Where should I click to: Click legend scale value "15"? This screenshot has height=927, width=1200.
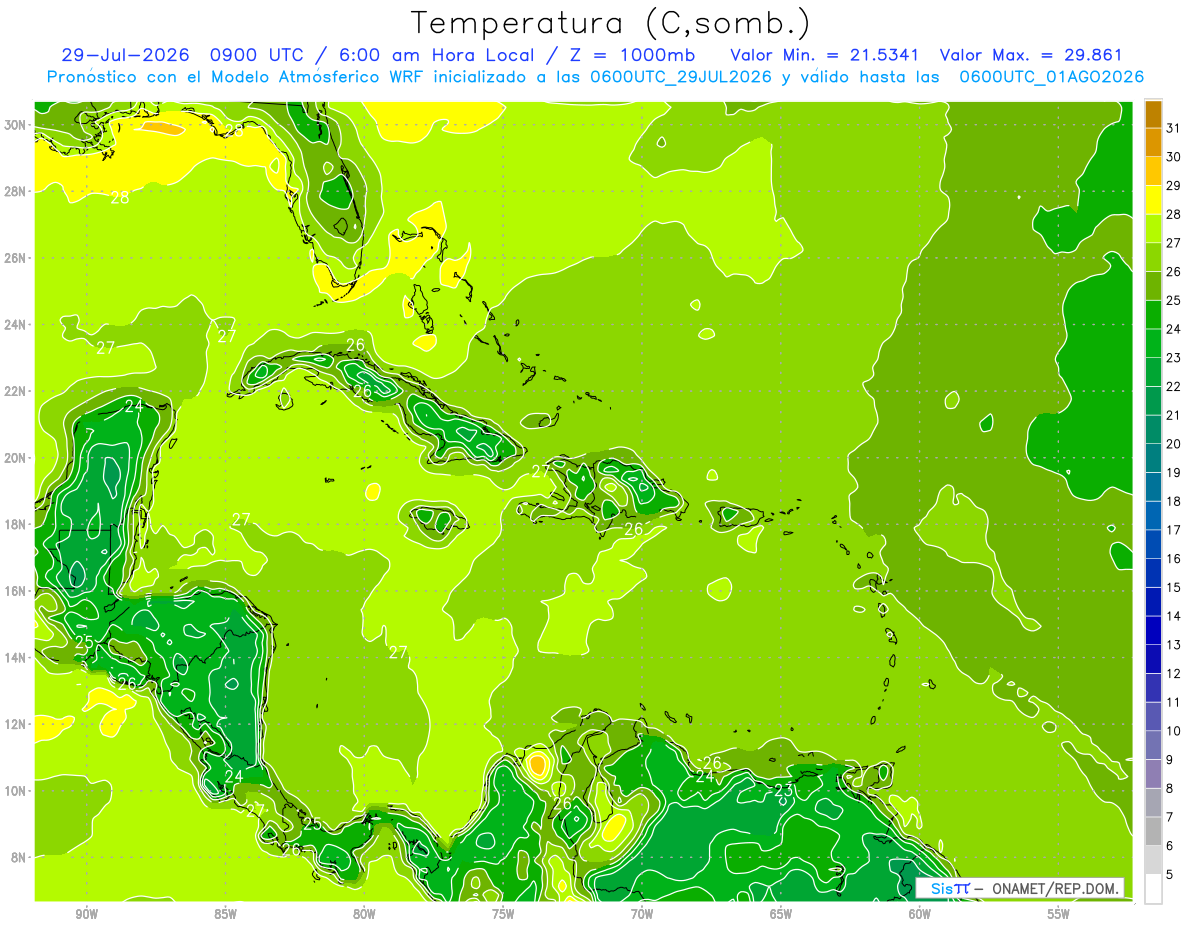click(x=1174, y=587)
